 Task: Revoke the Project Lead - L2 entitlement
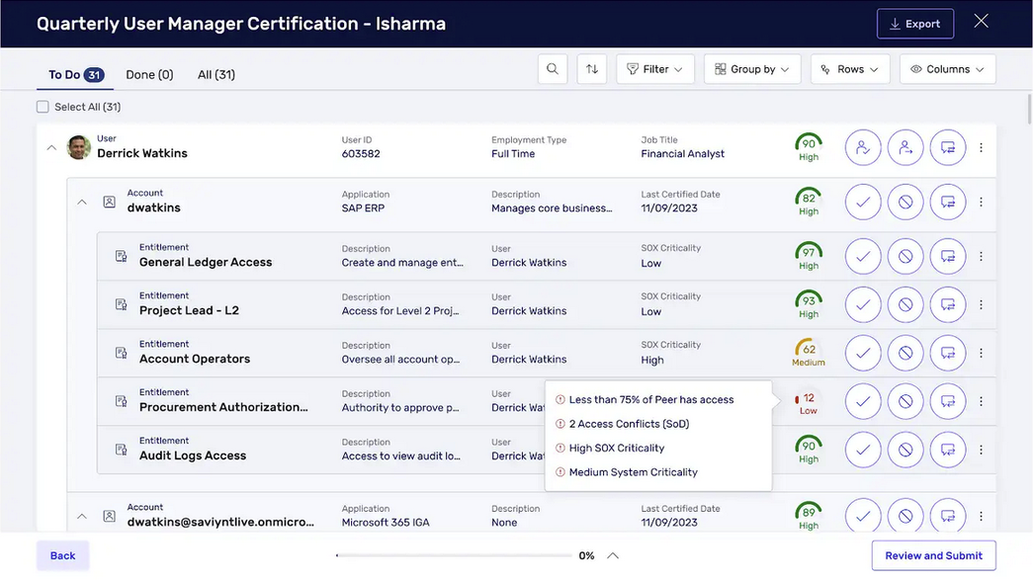tap(905, 304)
